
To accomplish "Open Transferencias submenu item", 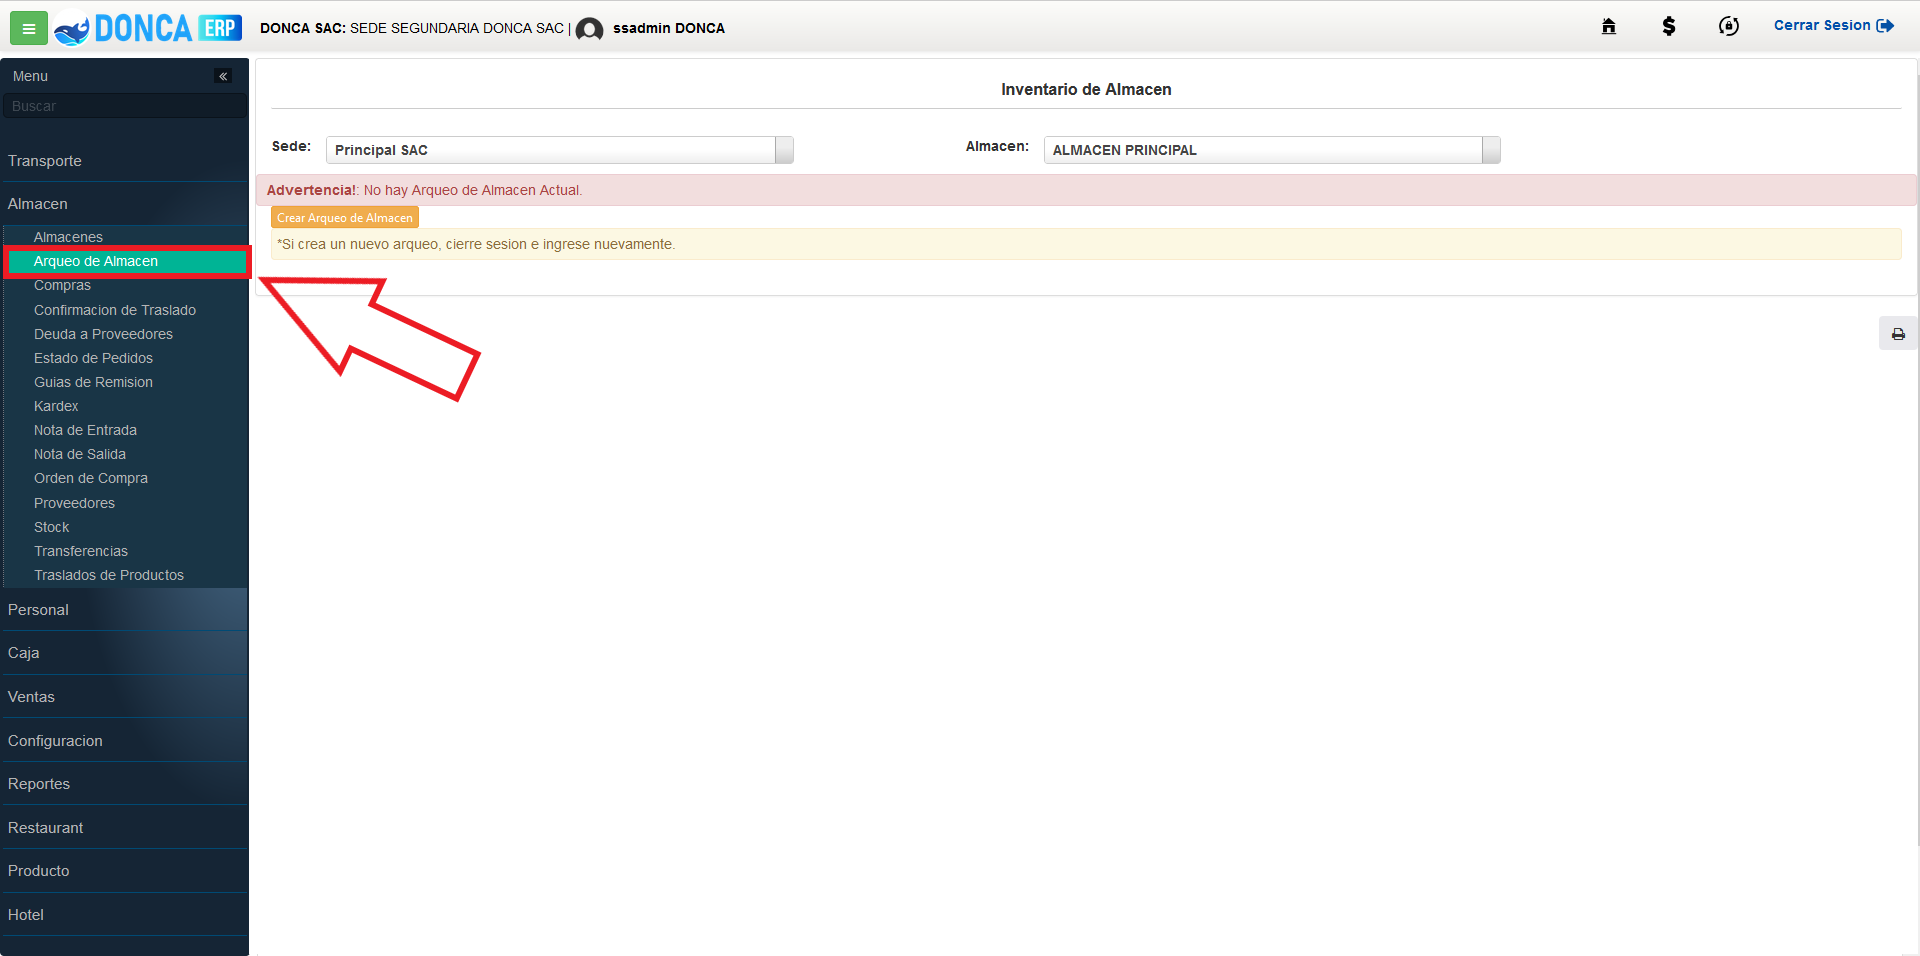I will coord(81,551).
